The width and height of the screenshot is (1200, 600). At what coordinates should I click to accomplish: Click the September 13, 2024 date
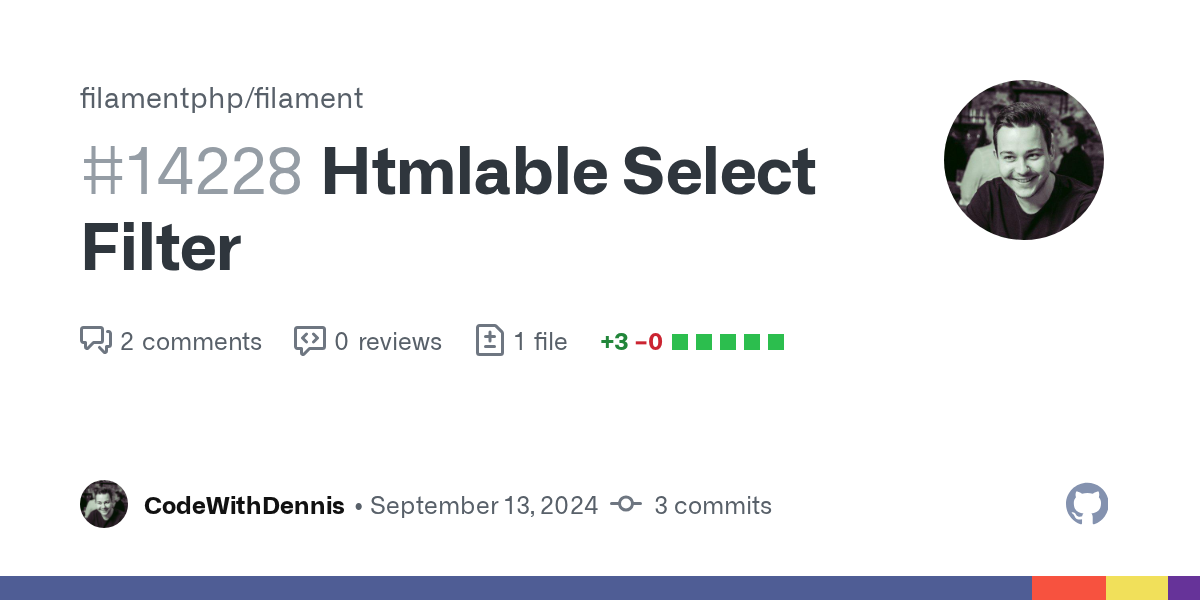click(x=484, y=506)
